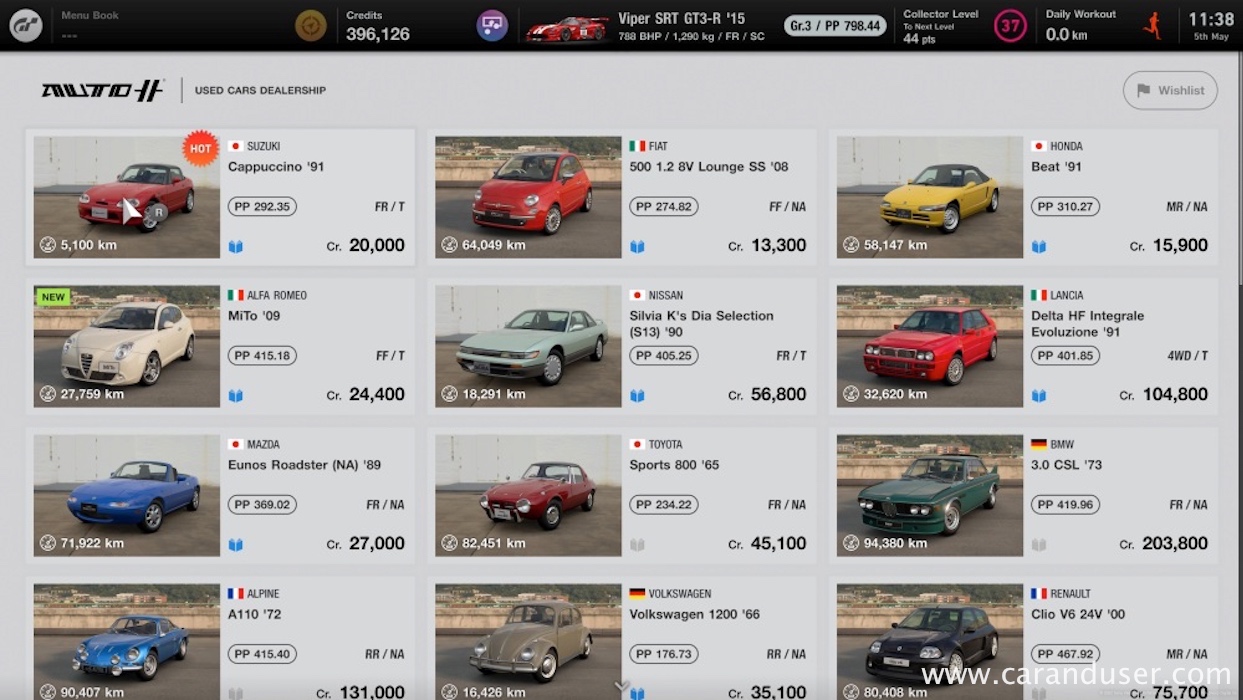Image resolution: width=1243 pixels, height=700 pixels.
Task: Select the Lancia Delta HF Integrale card
Action: click(x=1024, y=346)
